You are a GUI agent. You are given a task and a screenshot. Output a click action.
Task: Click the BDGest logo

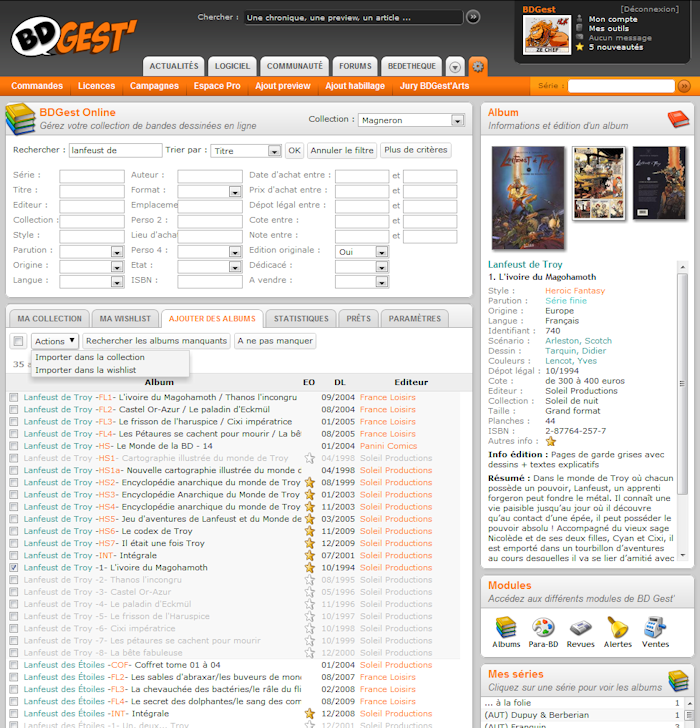click(x=73, y=36)
